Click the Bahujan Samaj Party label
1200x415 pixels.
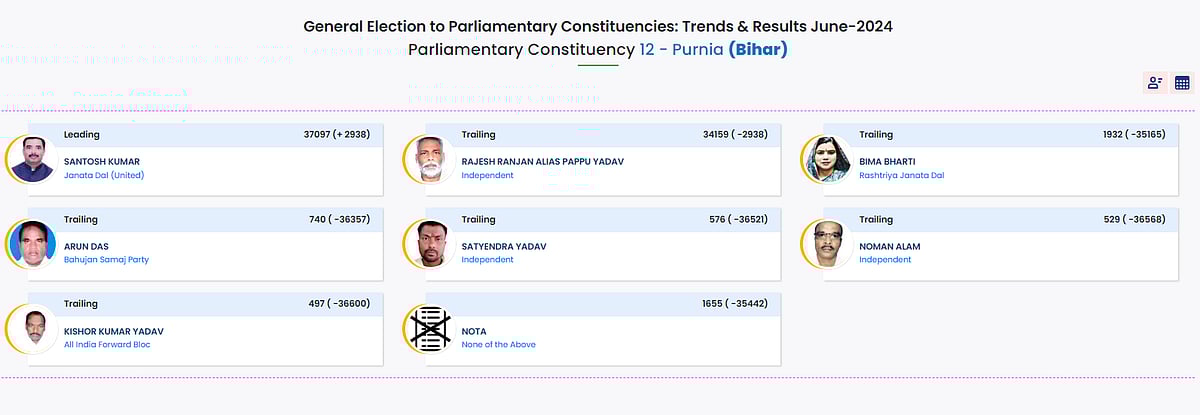106,260
